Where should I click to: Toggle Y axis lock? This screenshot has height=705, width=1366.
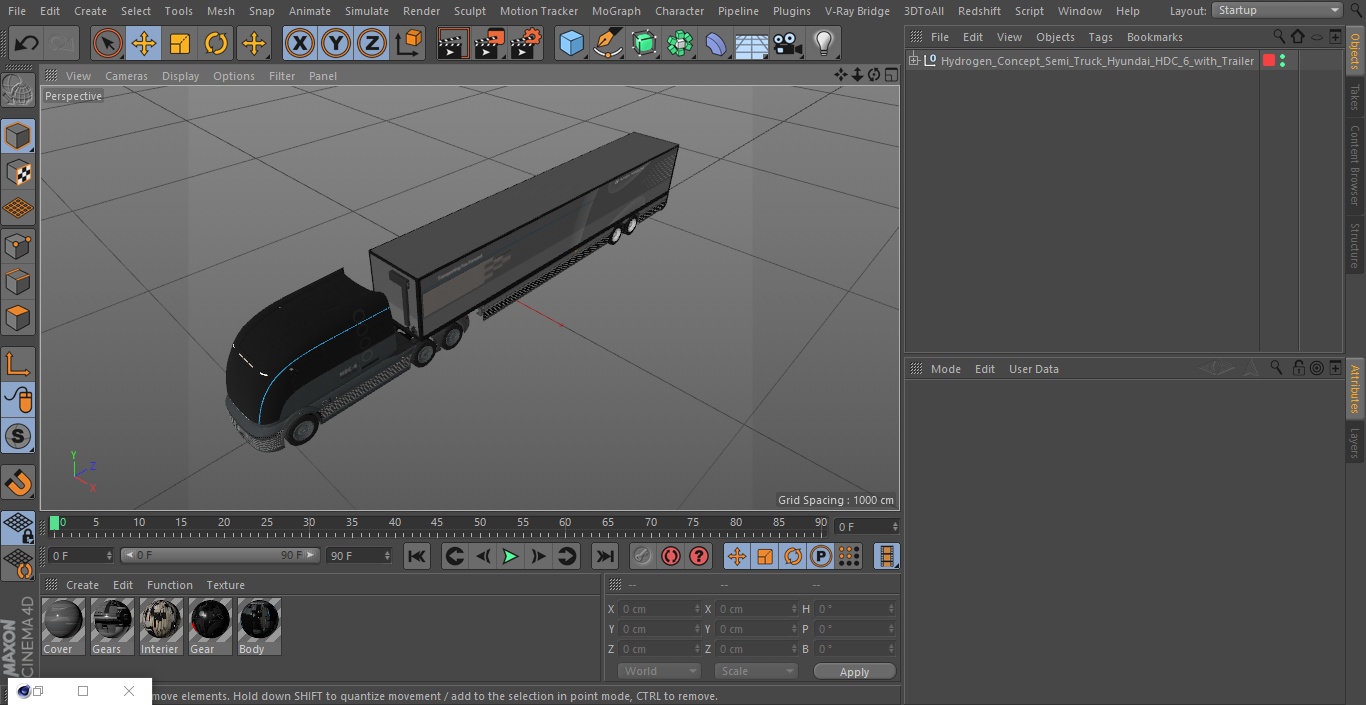click(335, 43)
